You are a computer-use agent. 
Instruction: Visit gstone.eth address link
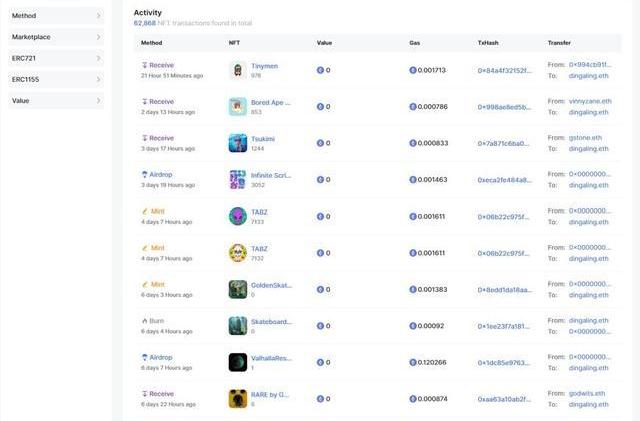tap(586, 138)
